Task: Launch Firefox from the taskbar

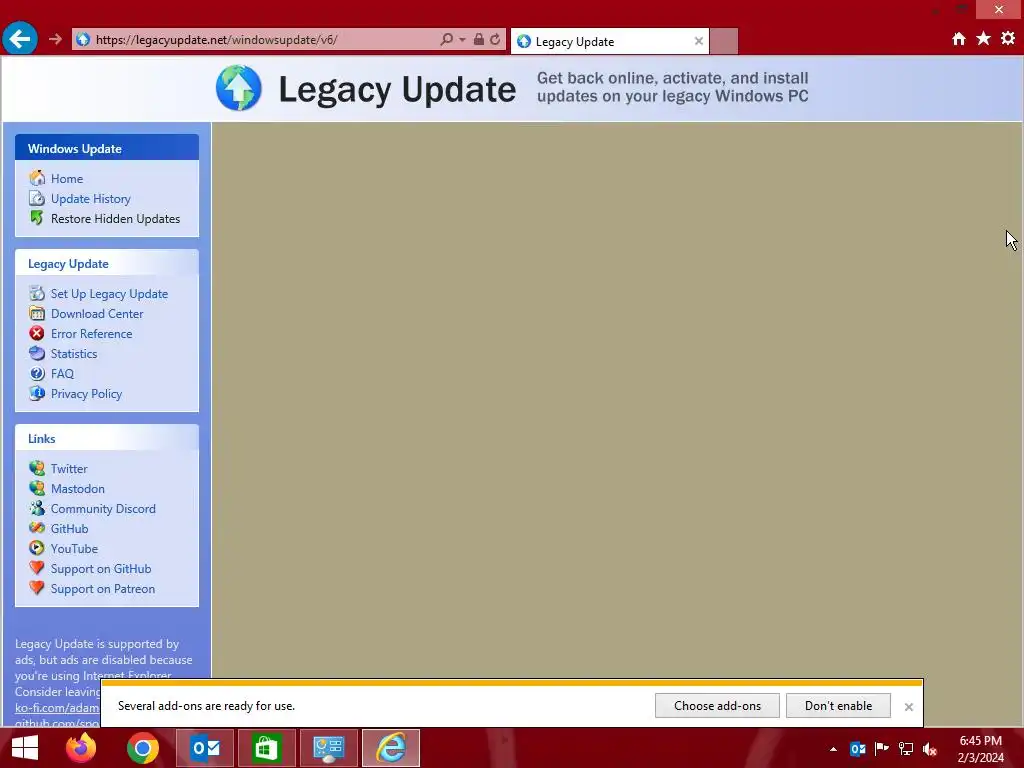Action: coord(81,748)
